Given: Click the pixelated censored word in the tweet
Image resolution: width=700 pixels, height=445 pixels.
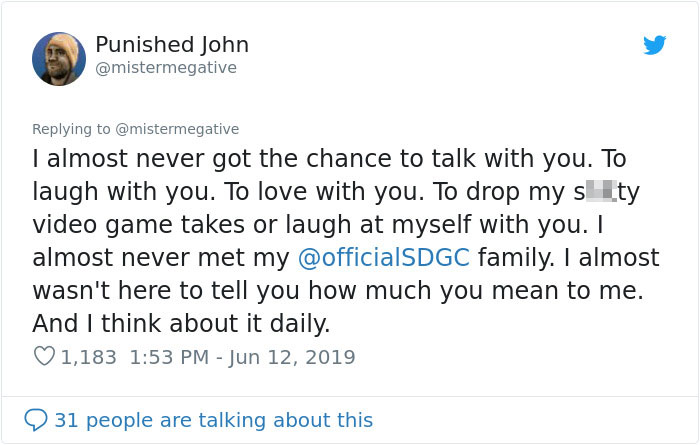Looking at the screenshot, I should coord(594,191).
